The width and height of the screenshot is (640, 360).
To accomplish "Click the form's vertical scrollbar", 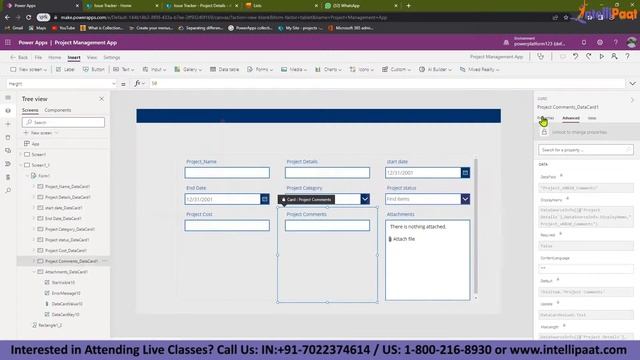I will pyautogui.click(x=476, y=227).
